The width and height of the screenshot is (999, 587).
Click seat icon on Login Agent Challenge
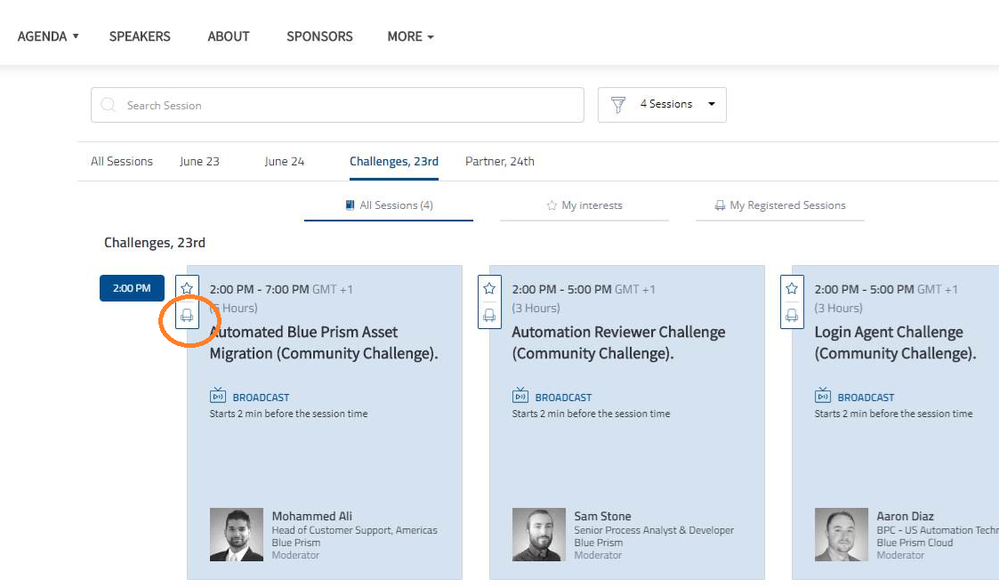(x=792, y=315)
